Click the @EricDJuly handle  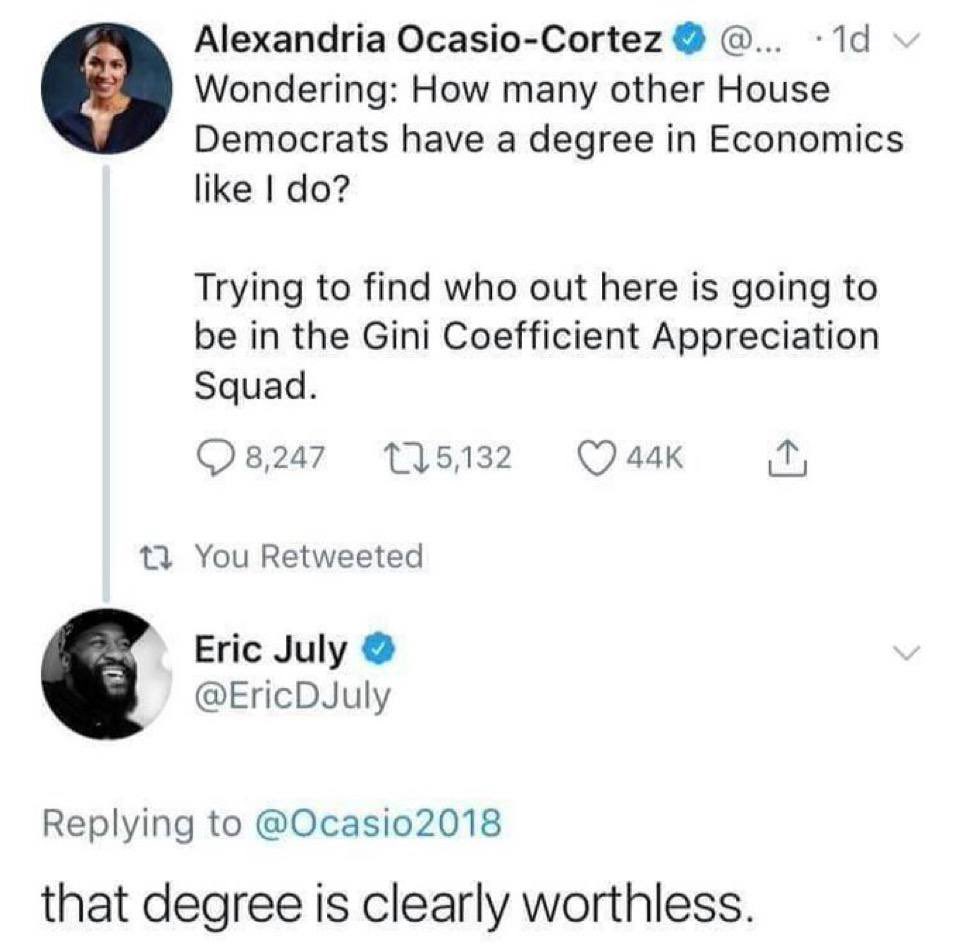pyautogui.click(x=292, y=695)
